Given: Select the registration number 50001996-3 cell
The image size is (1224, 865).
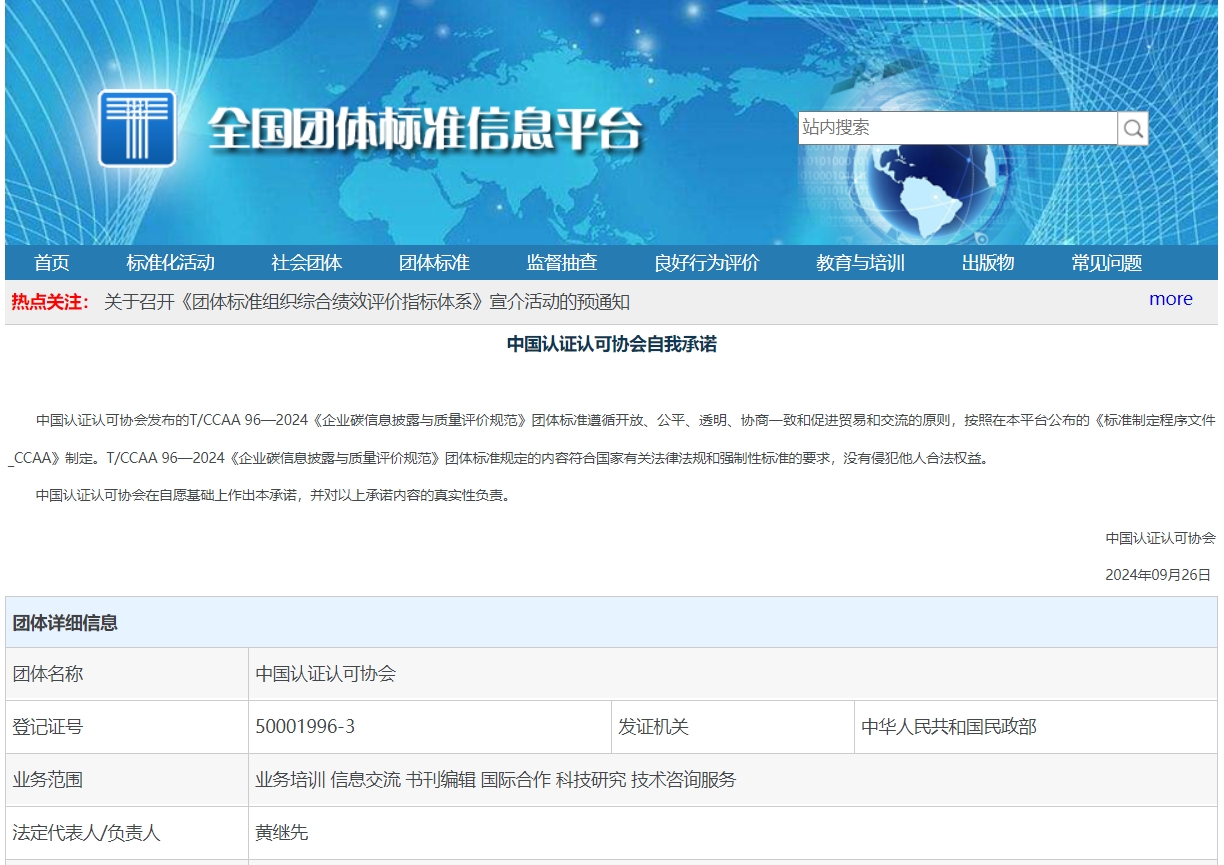Looking at the screenshot, I should 305,727.
